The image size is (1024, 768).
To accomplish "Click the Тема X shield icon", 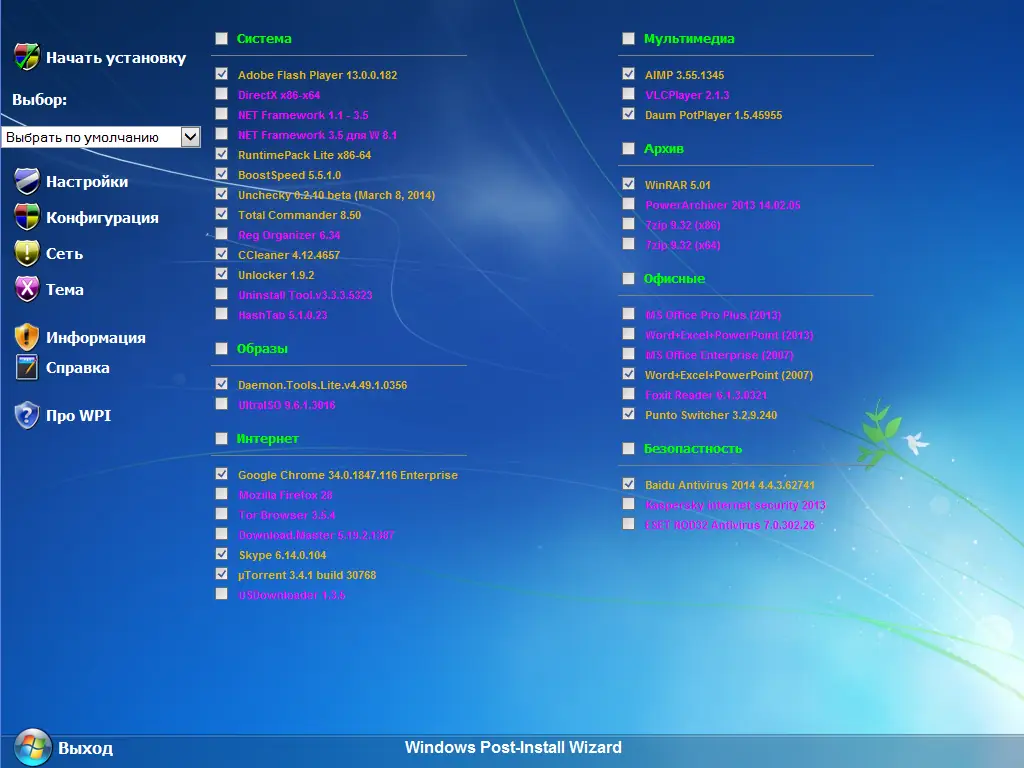I will point(27,289).
